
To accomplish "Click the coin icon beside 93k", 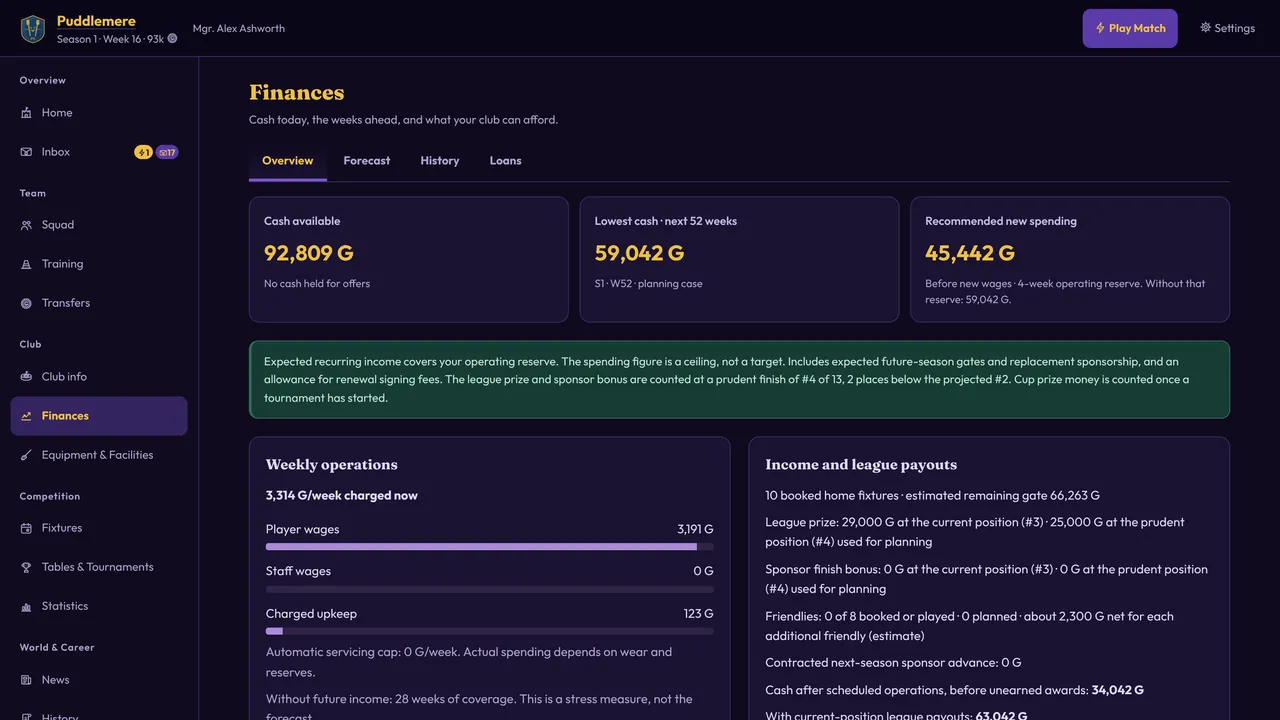I will coord(172,39).
